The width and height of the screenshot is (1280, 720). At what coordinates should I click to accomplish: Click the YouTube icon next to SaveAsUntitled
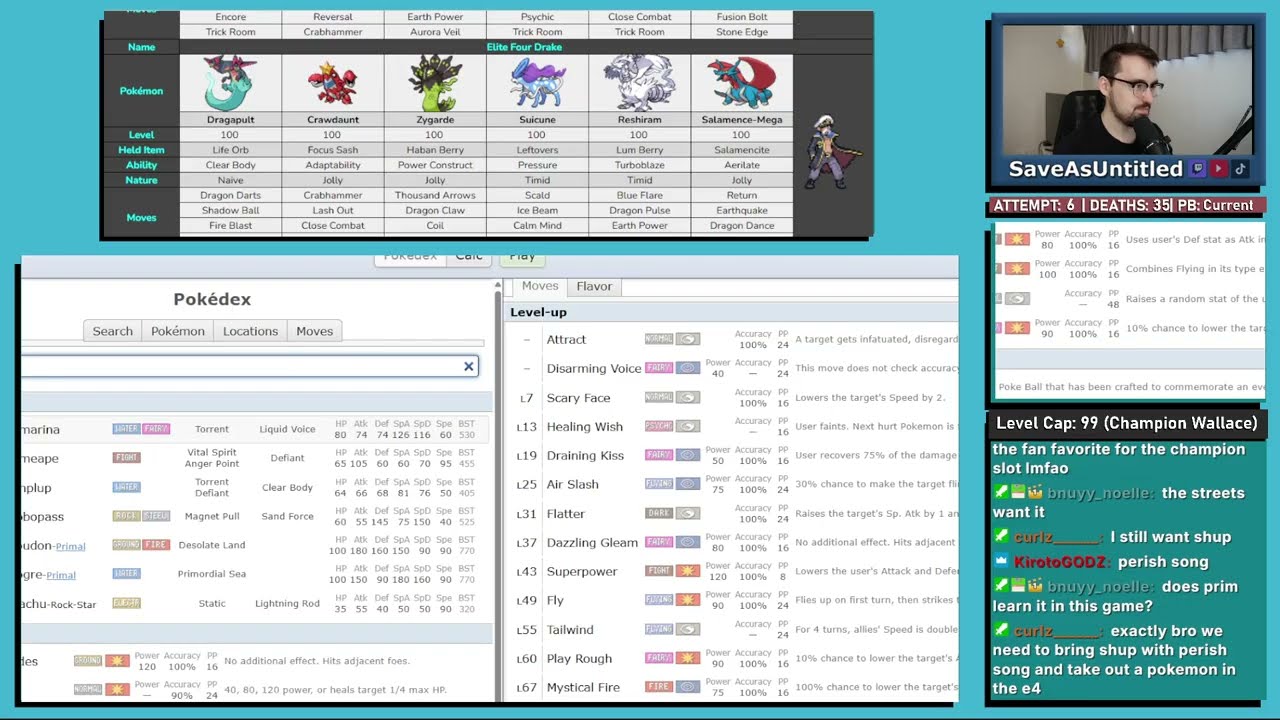1219,169
